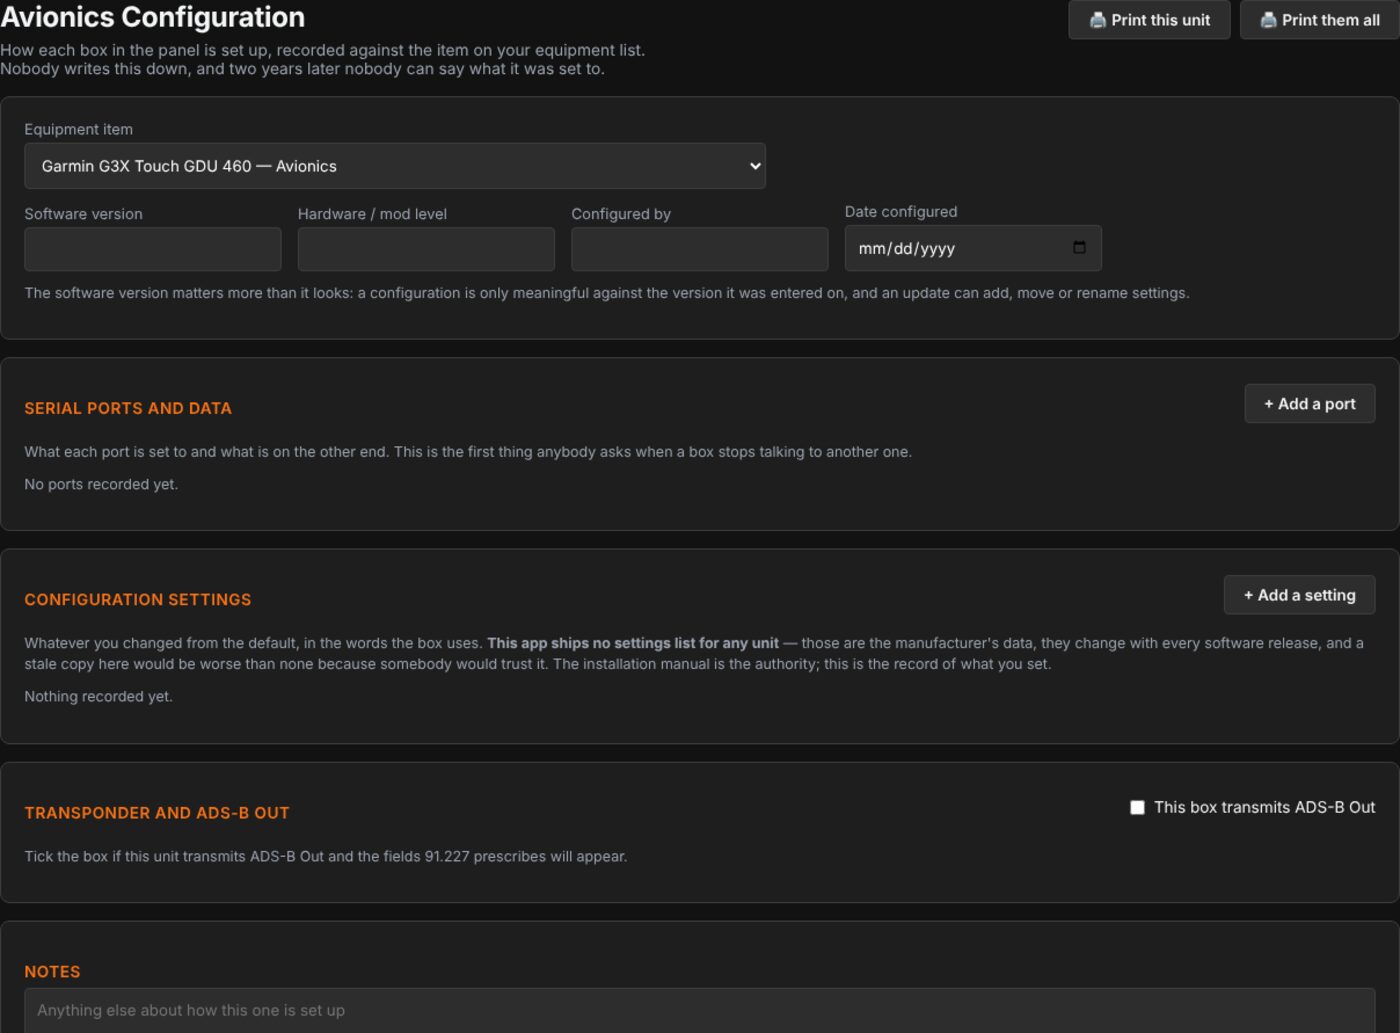Add a port under Serial Ports
1400x1033 pixels.
(1310, 404)
